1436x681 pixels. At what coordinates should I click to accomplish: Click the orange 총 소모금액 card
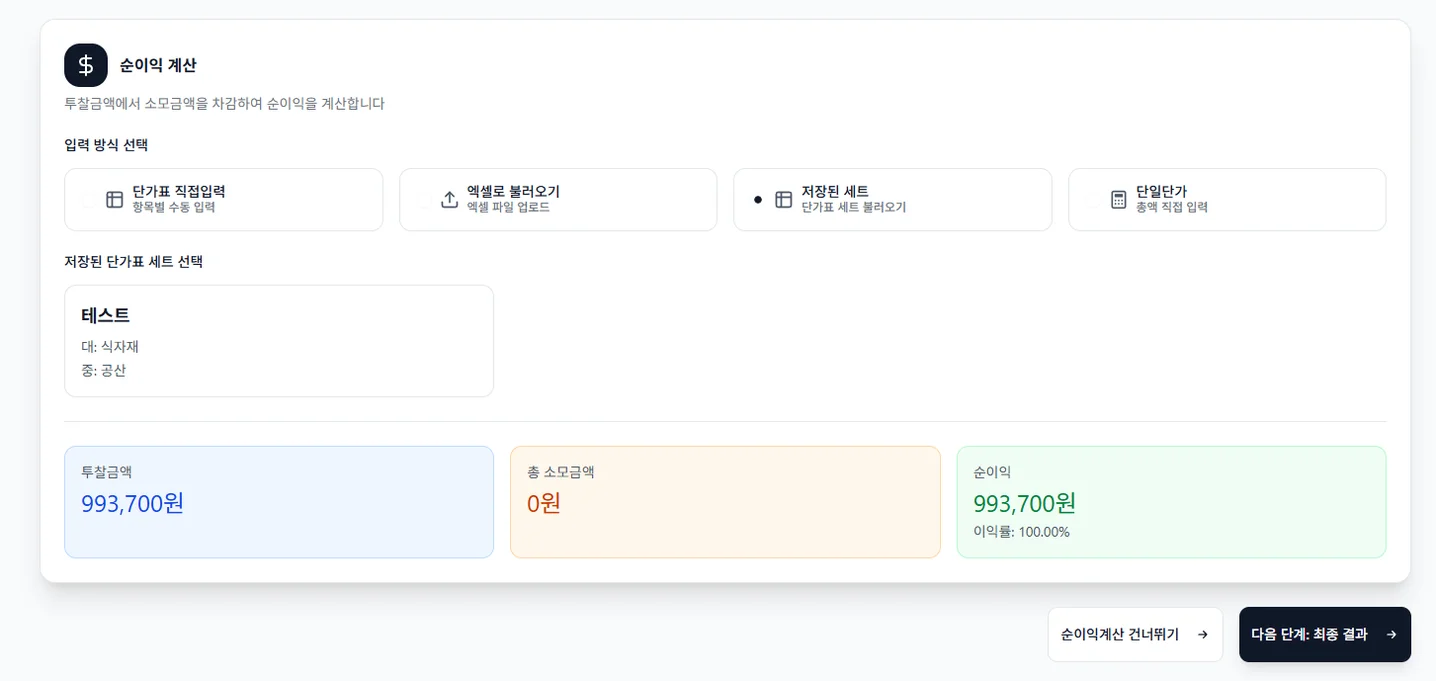click(725, 501)
